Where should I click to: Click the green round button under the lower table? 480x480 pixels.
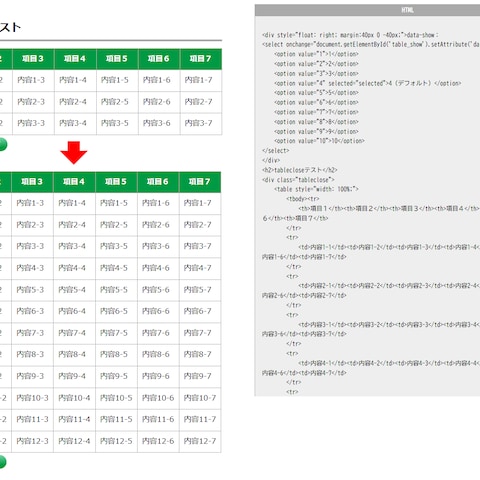(2, 462)
